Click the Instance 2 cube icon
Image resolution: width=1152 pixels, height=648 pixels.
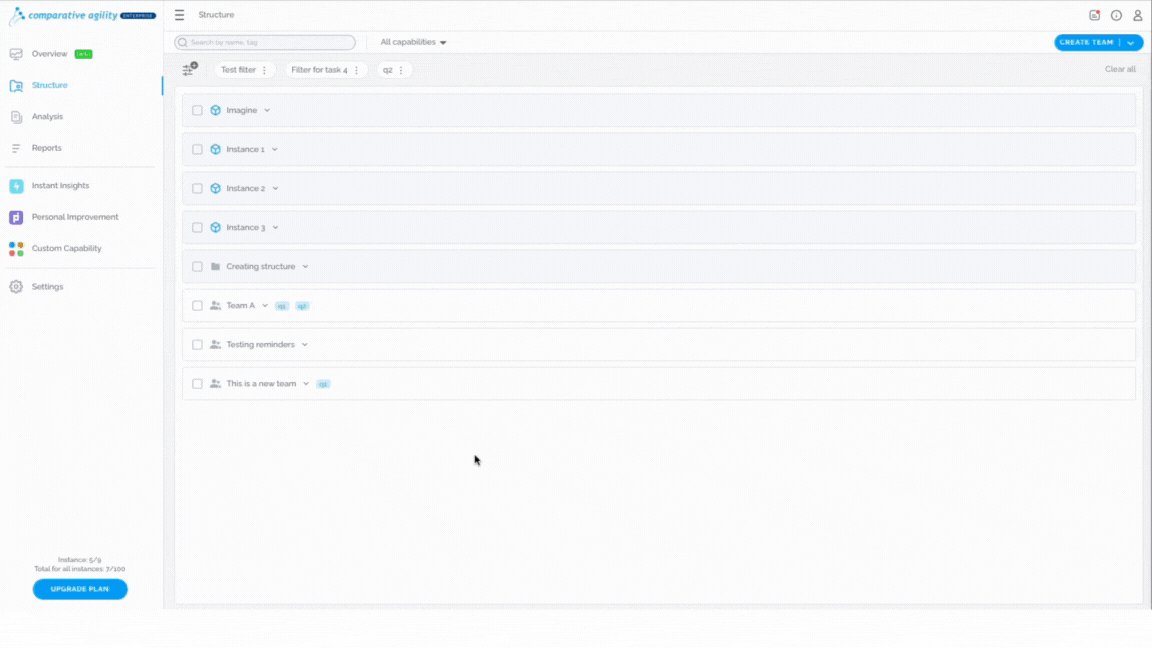click(215, 188)
